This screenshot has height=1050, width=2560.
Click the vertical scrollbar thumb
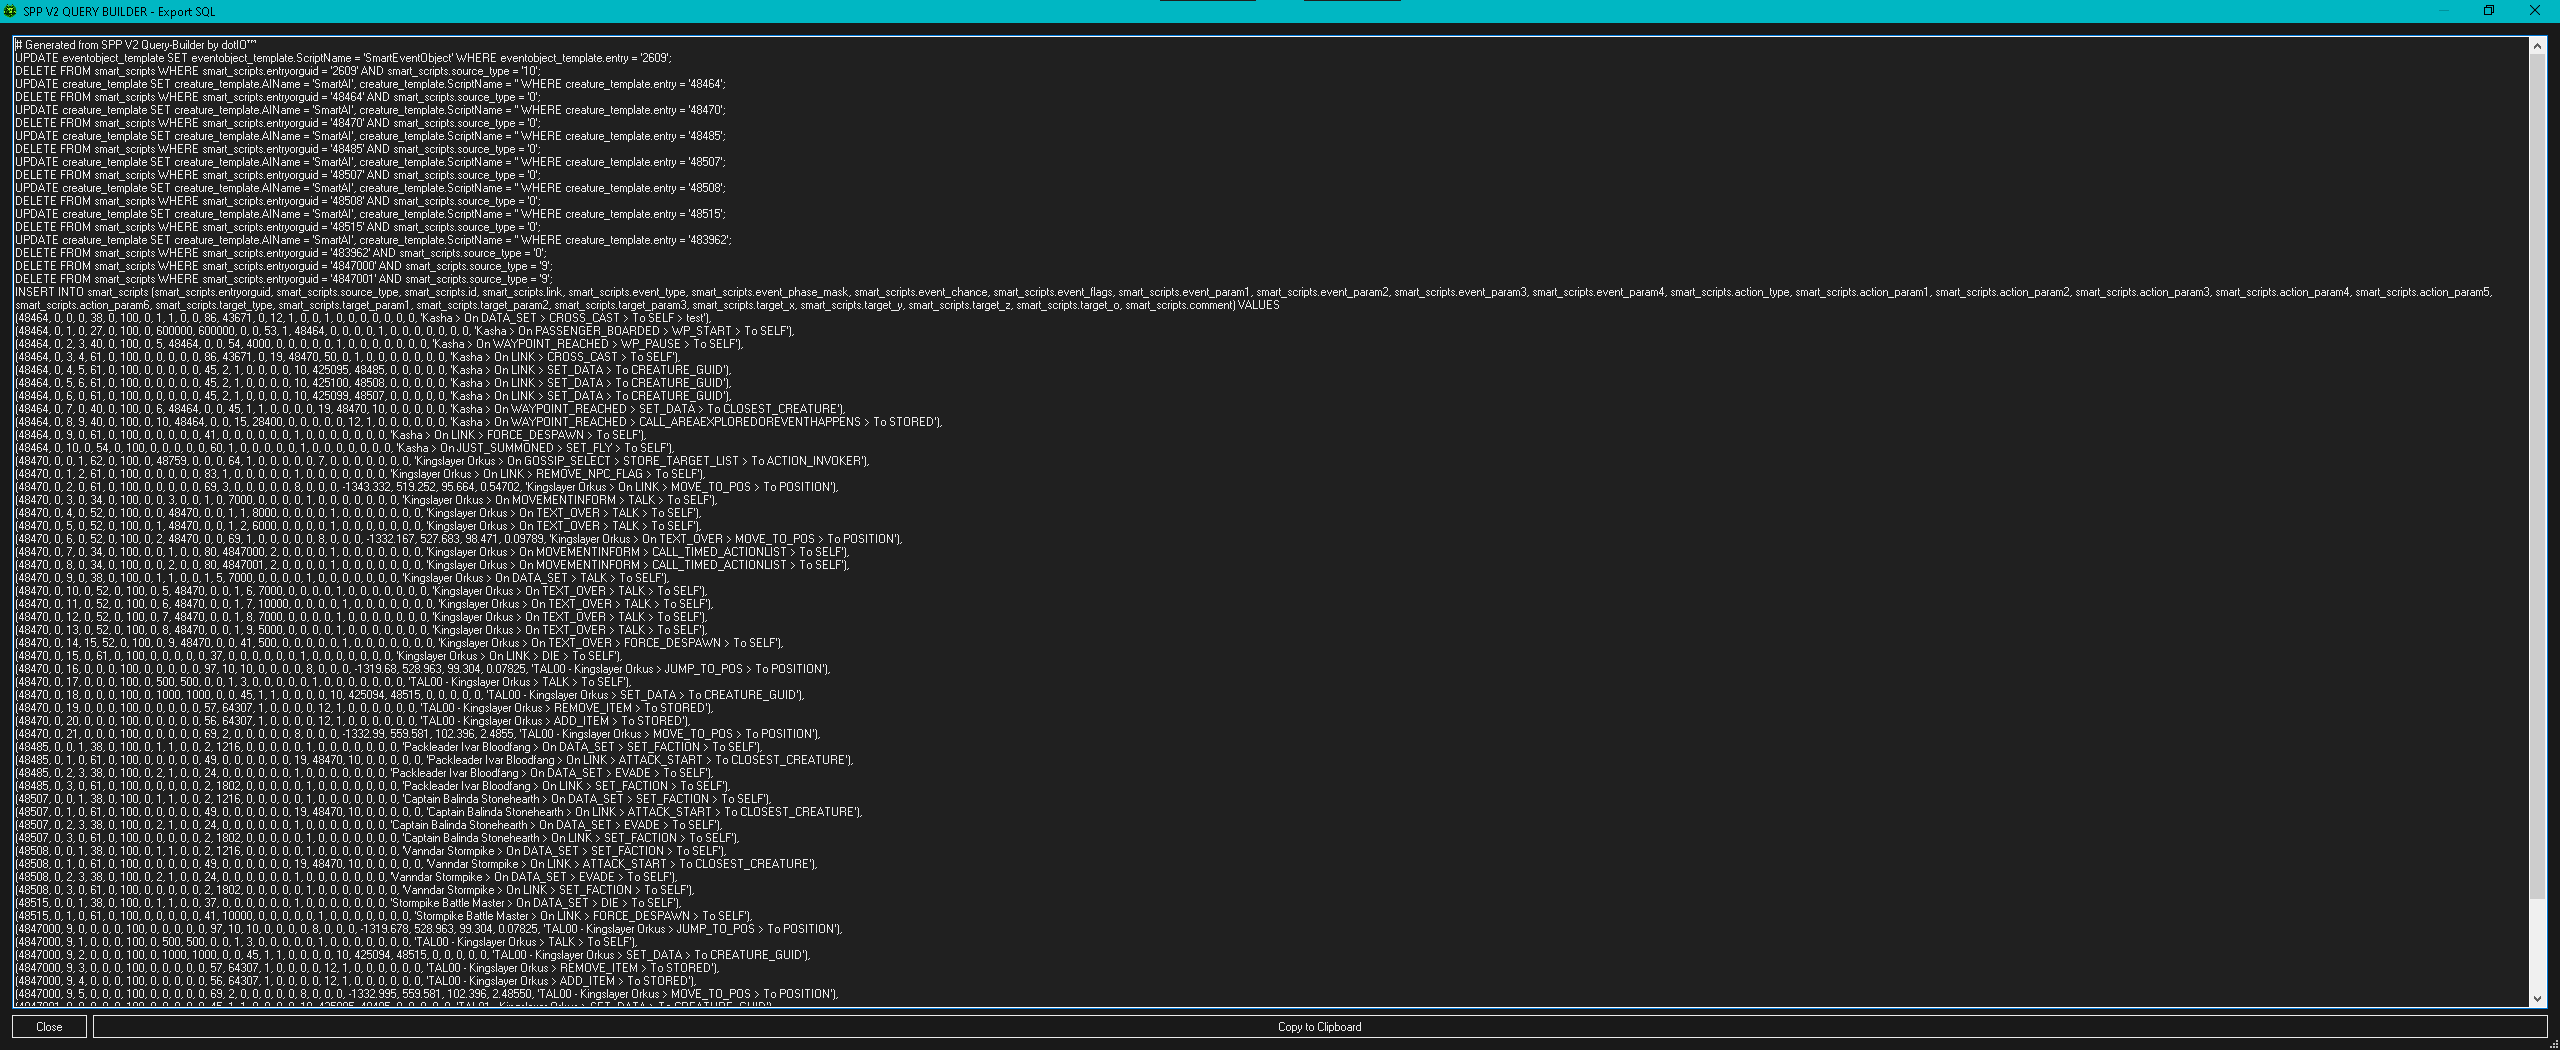coord(2537,470)
